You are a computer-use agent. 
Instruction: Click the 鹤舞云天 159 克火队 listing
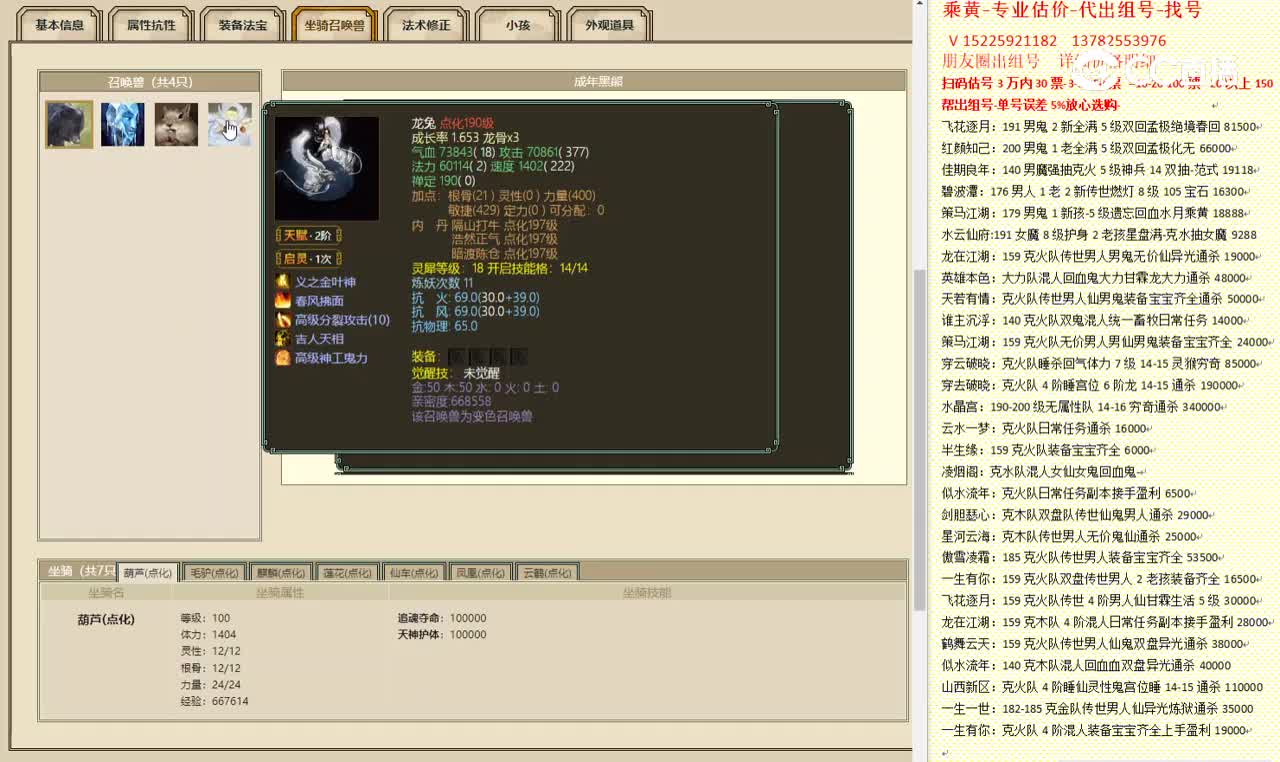(1098, 644)
